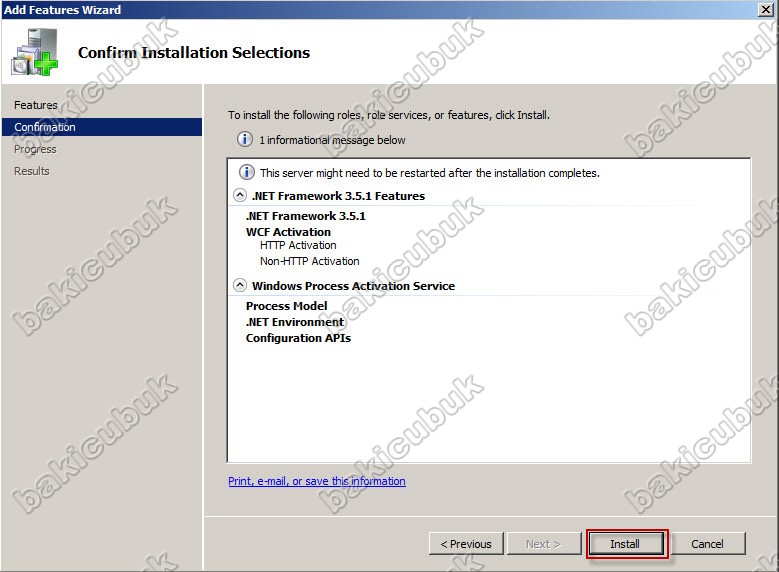Select the Results step in the sidebar
This screenshot has width=779, height=572.
(x=32, y=171)
